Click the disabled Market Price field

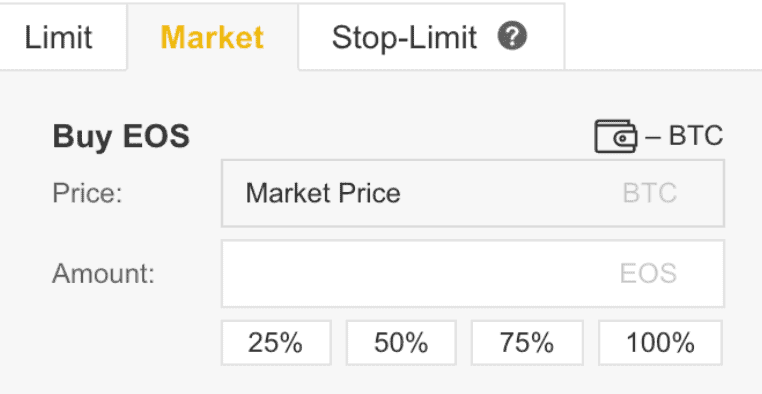tap(473, 193)
